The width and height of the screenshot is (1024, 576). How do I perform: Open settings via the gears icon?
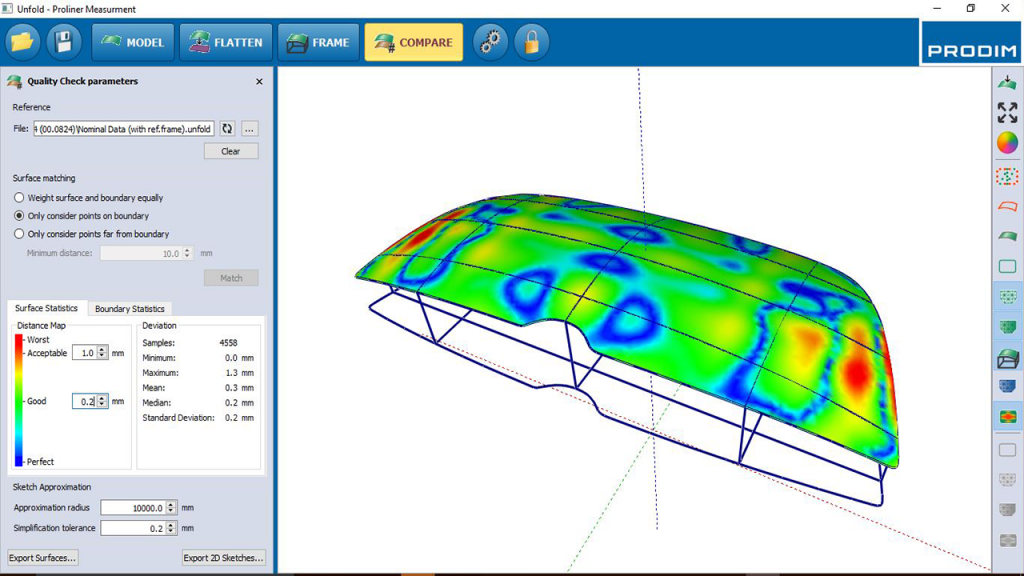[490, 42]
